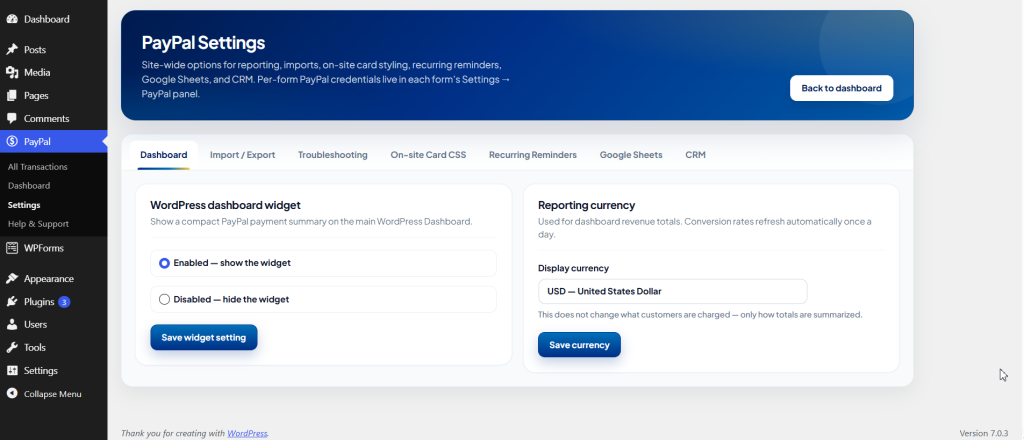Open the Appearance menu label
1024x440 pixels.
[49, 279]
